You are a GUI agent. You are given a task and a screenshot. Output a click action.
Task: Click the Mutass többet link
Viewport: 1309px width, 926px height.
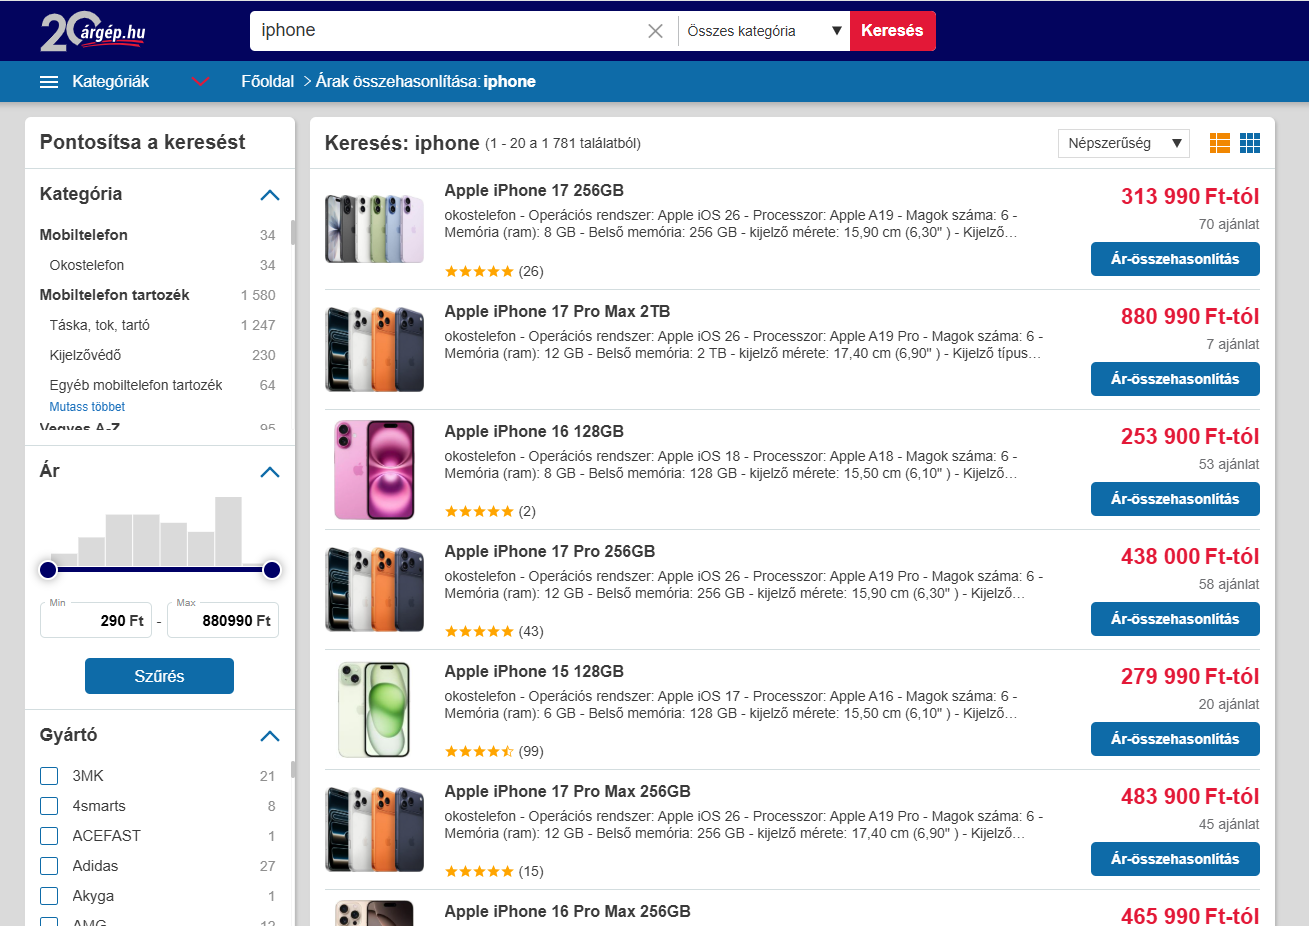tap(87, 407)
